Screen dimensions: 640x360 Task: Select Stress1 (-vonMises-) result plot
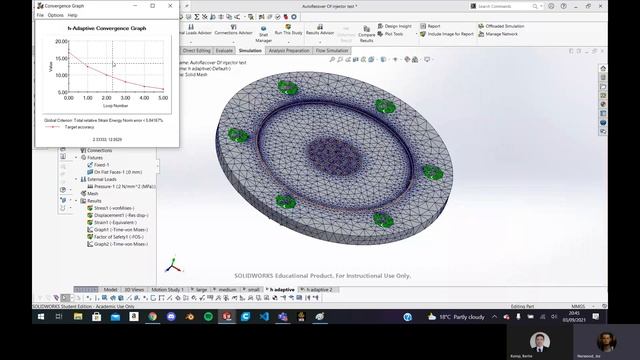[110, 208]
